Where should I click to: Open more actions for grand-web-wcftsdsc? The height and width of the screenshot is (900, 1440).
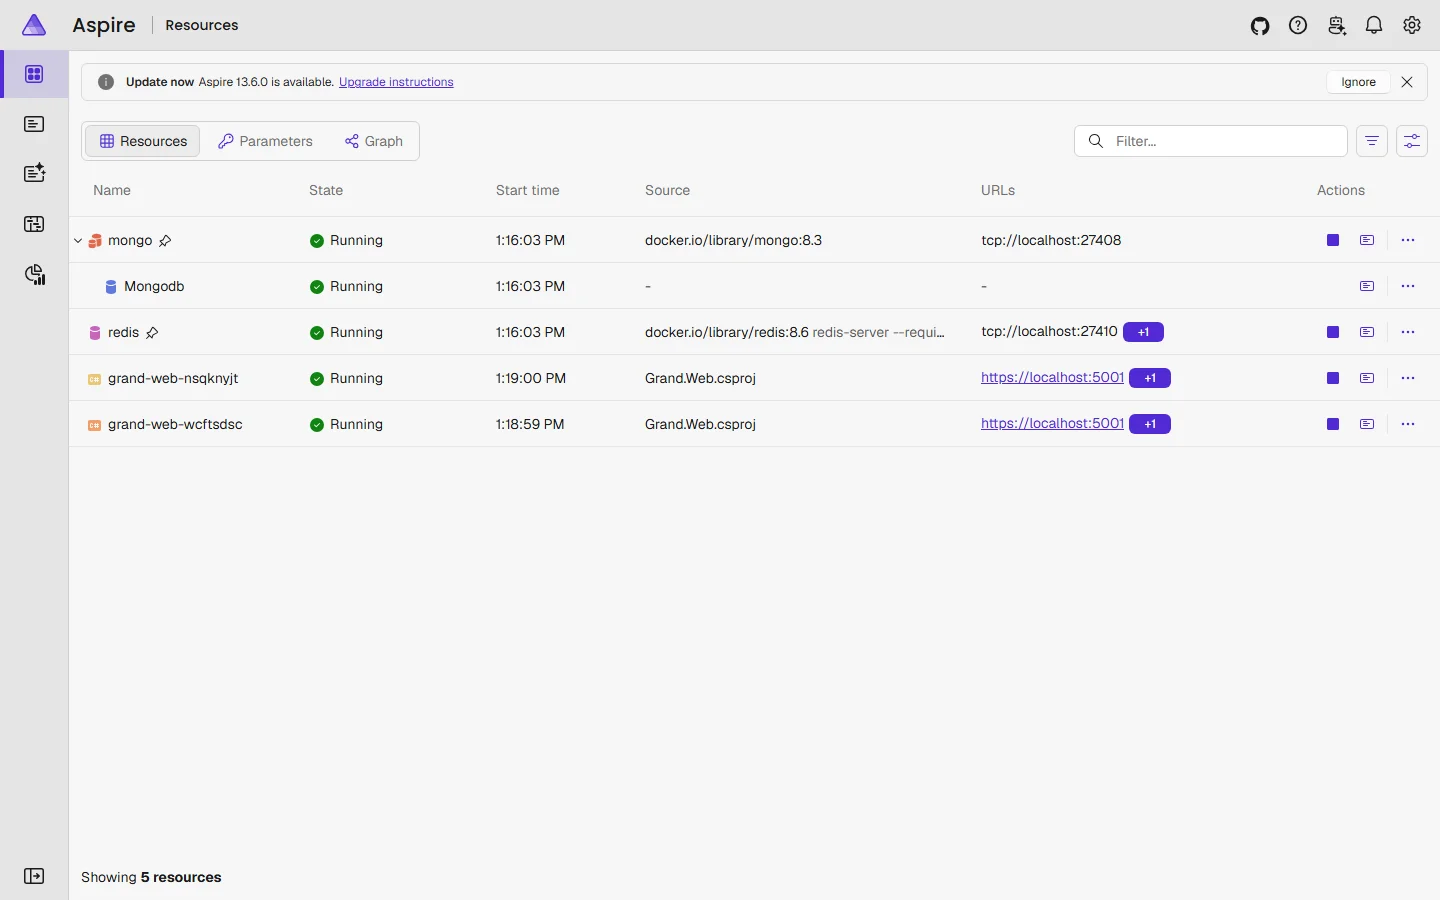click(x=1408, y=424)
